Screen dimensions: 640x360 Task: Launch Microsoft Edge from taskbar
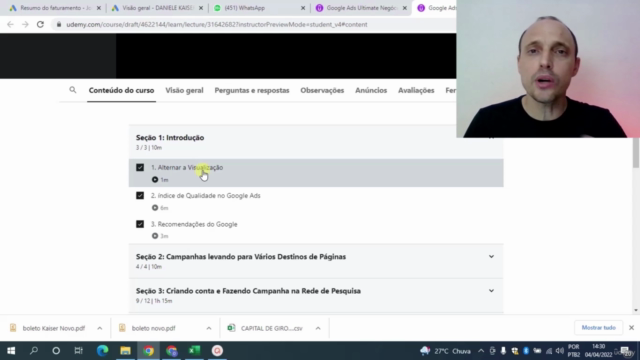[102, 351]
